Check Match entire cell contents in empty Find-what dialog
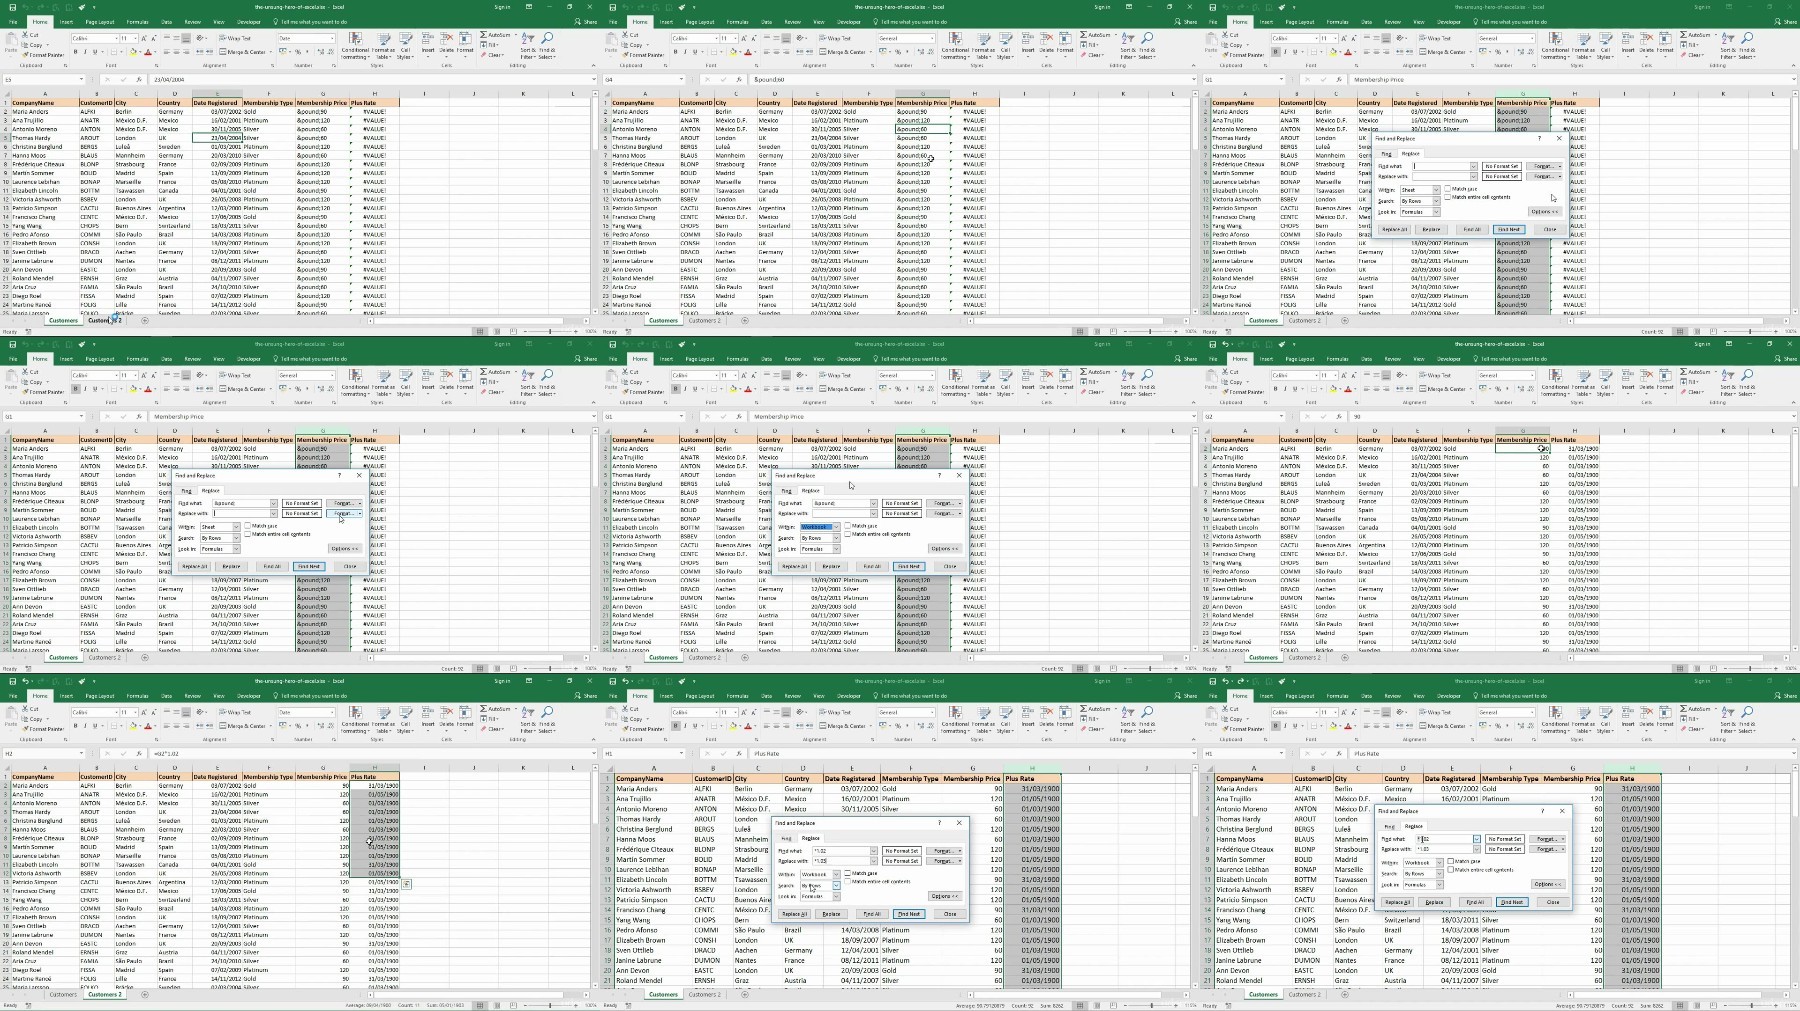1800x1011 pixels. point(1447,197)
